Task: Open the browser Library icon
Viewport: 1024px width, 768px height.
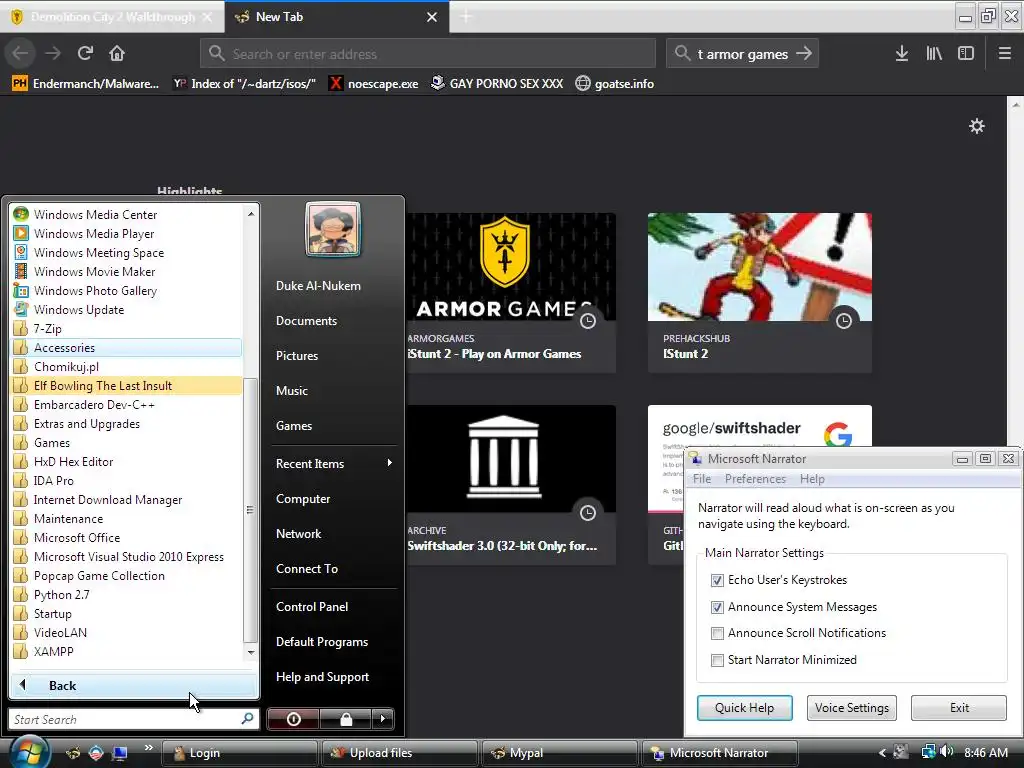Action: pyautogui.click(x=934, y=53)
